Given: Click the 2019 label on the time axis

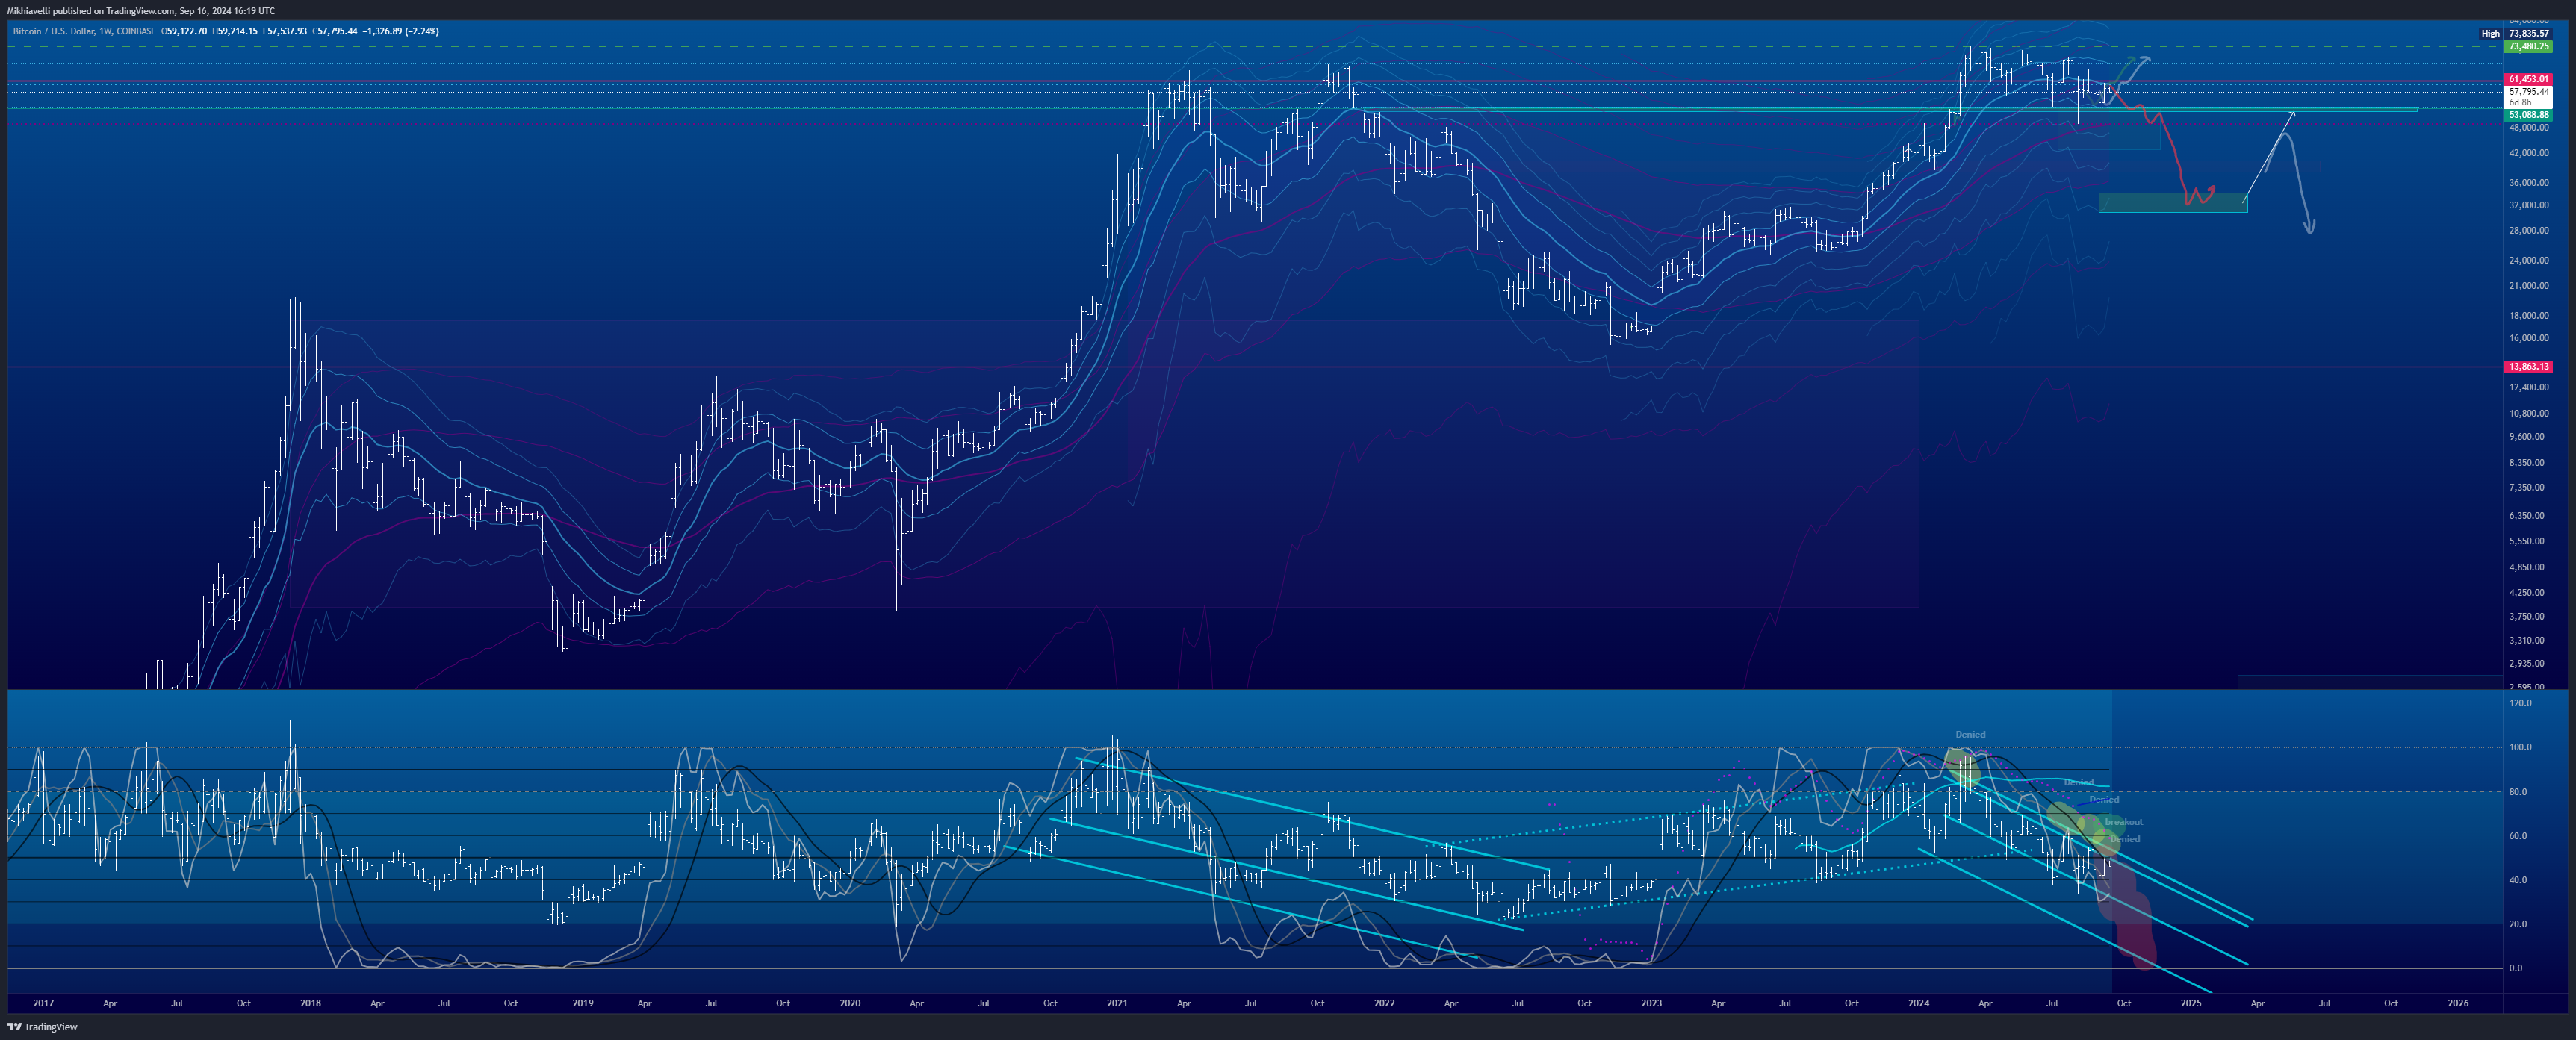Looking at the screenshot, I should point(583,1003).
